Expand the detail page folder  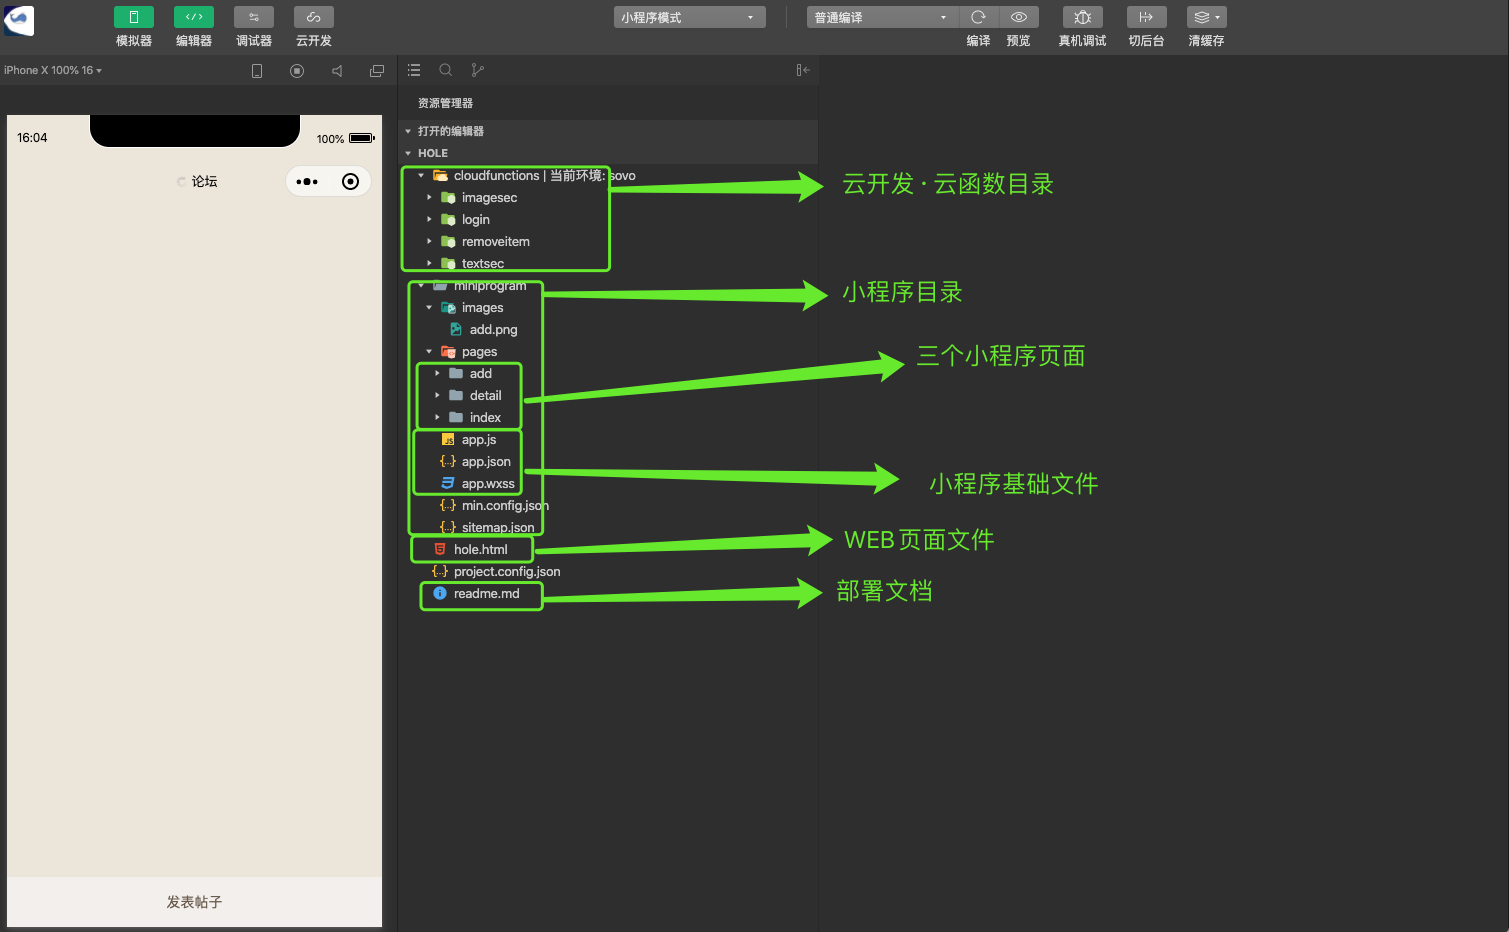(x=437, y=396)
